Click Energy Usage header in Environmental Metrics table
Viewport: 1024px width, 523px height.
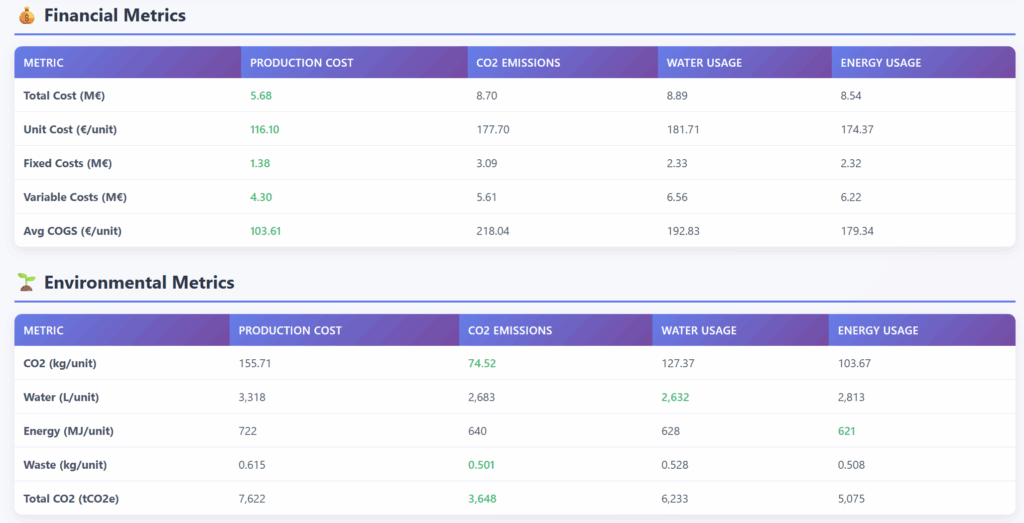point(878,330)
